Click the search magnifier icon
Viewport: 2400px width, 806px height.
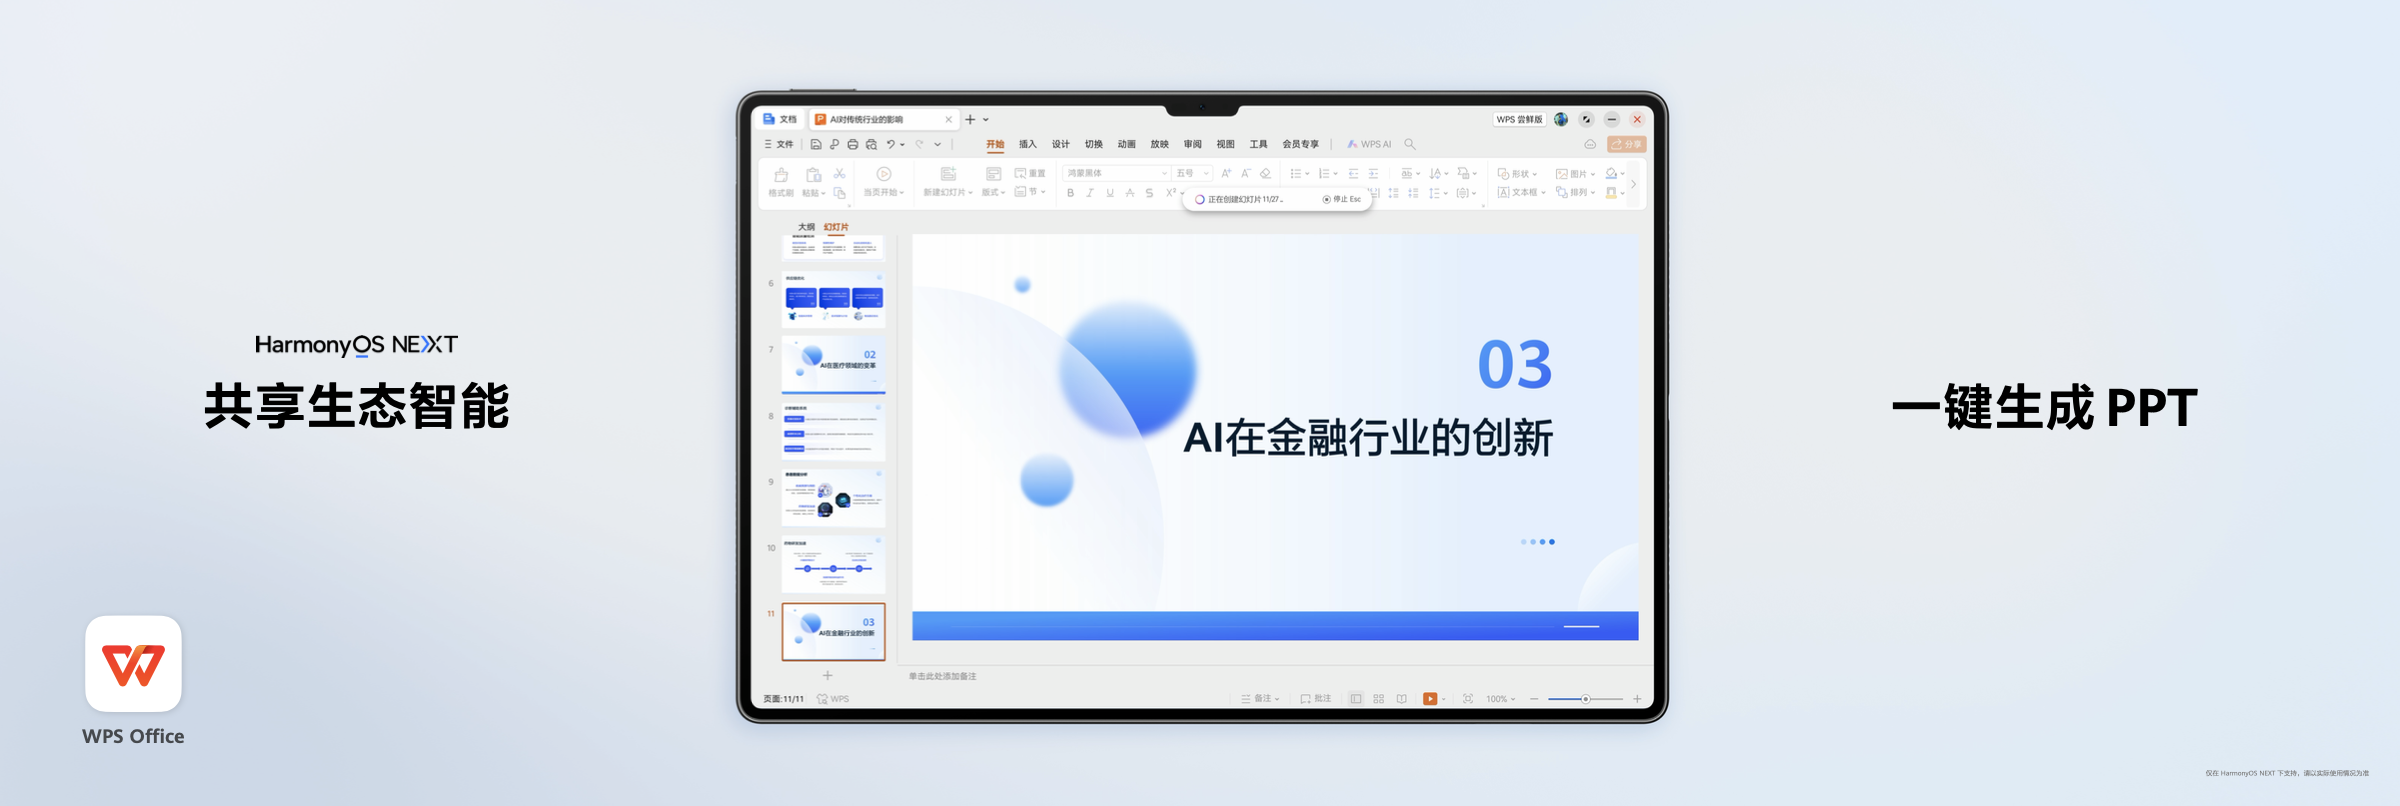click(1410, 144)
